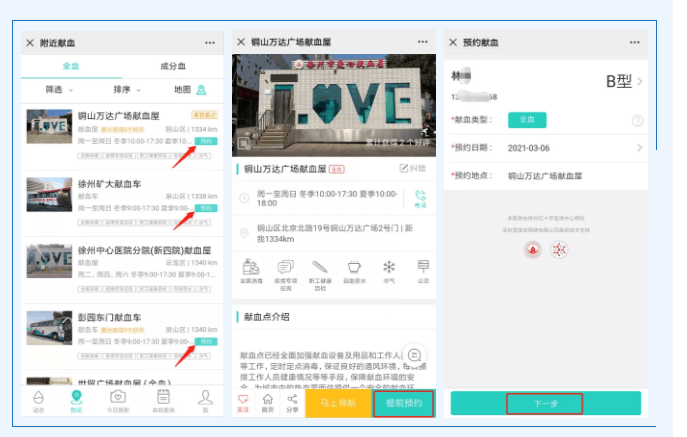Screen dimensions: 687x437
Task: Tap the 提前预约 button
Action: coord(404,403)
